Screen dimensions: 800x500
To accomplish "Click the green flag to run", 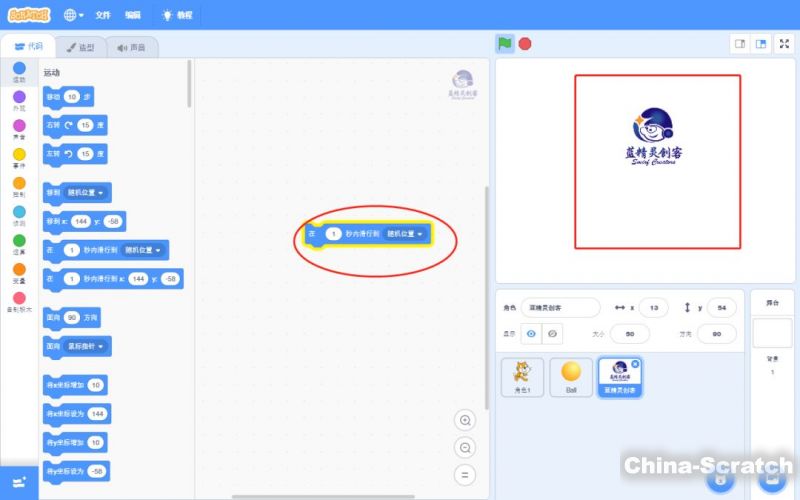I will click(506, 43).
